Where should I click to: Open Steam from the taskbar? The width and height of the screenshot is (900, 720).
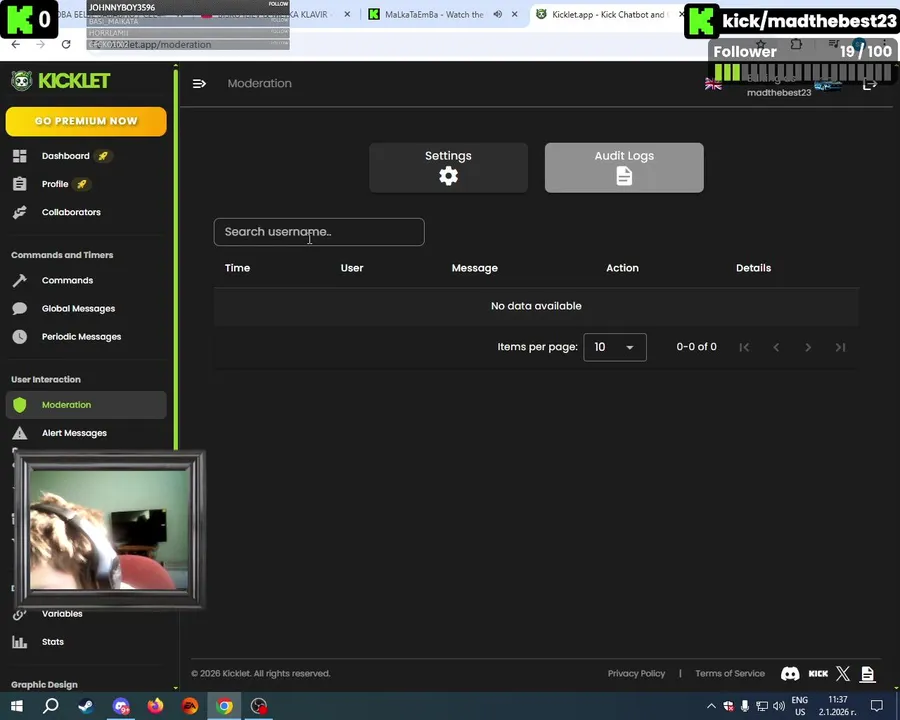point(86,706)
